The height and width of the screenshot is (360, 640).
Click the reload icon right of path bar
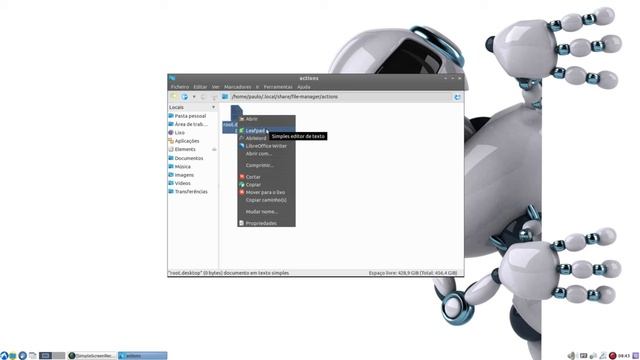457,97
